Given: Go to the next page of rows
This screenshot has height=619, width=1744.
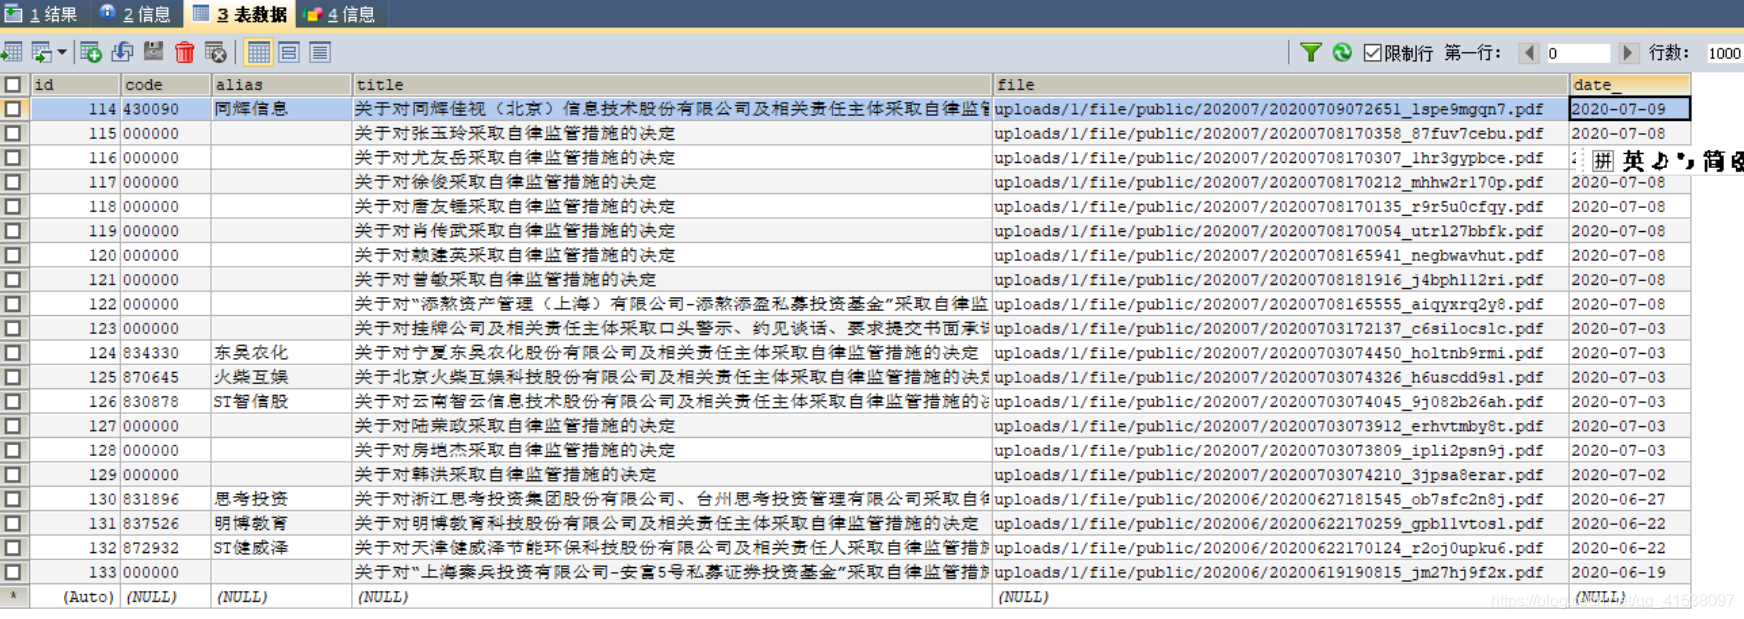Looking at the screenshot, I should (x=1628, y=53).
